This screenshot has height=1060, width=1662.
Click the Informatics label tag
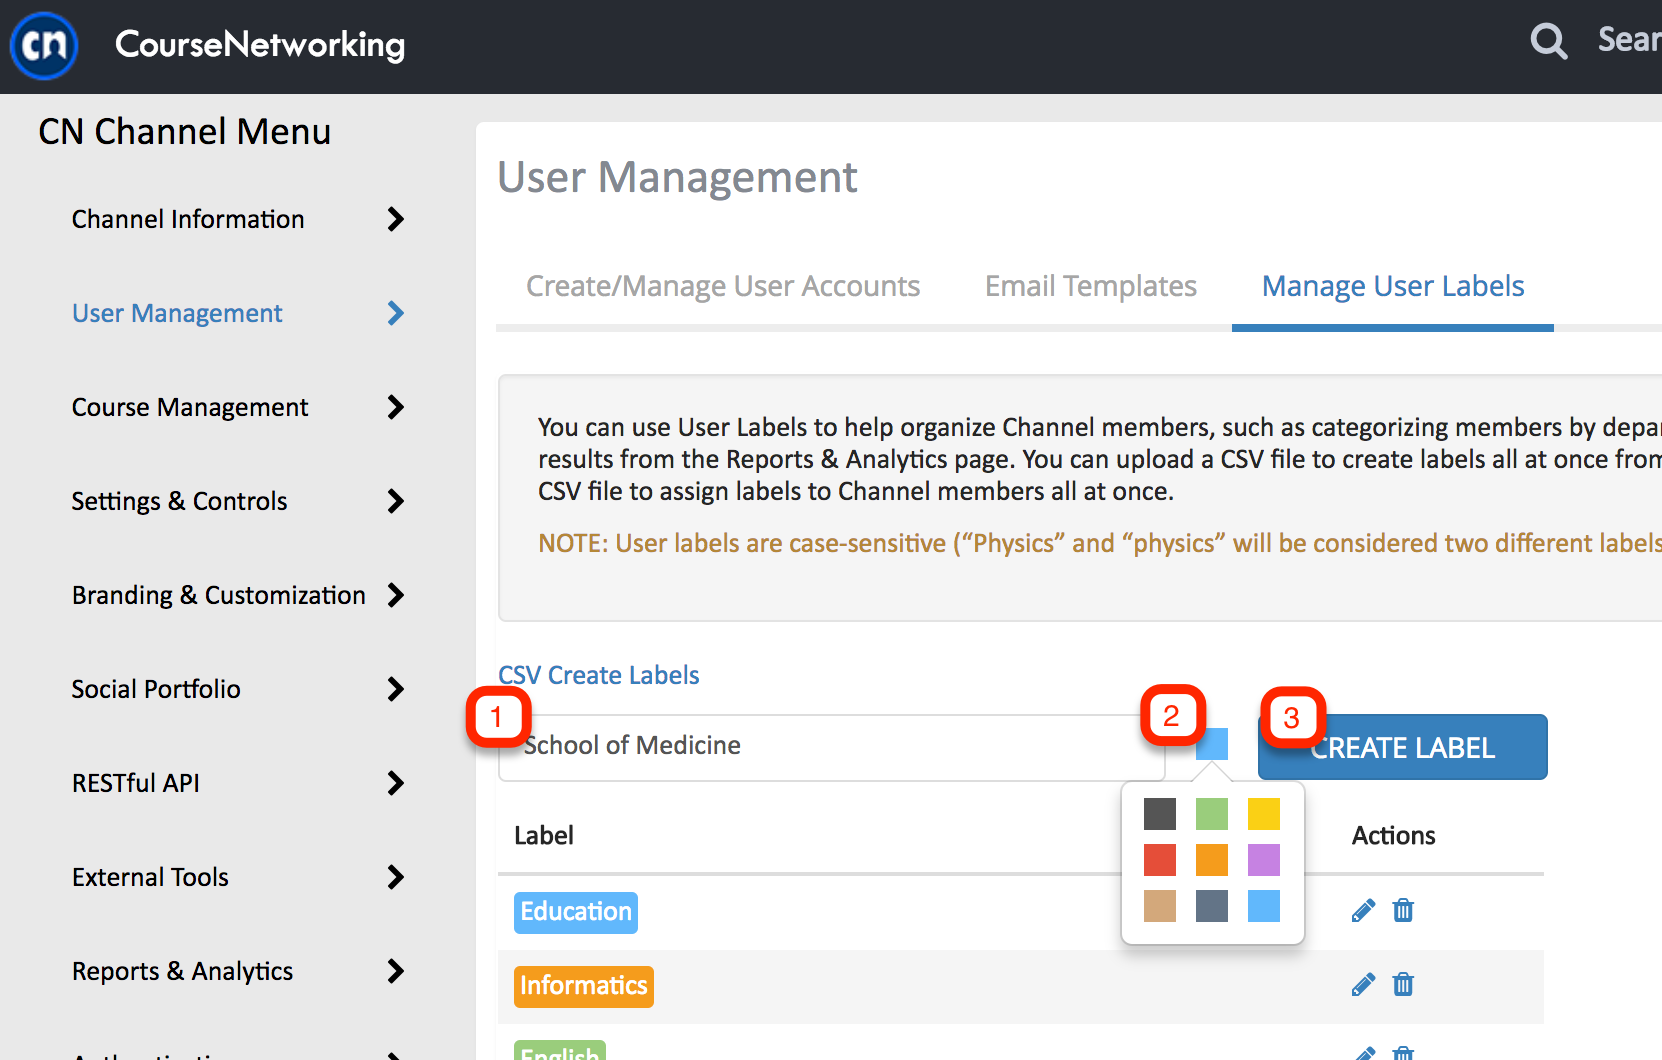(584, 986)
